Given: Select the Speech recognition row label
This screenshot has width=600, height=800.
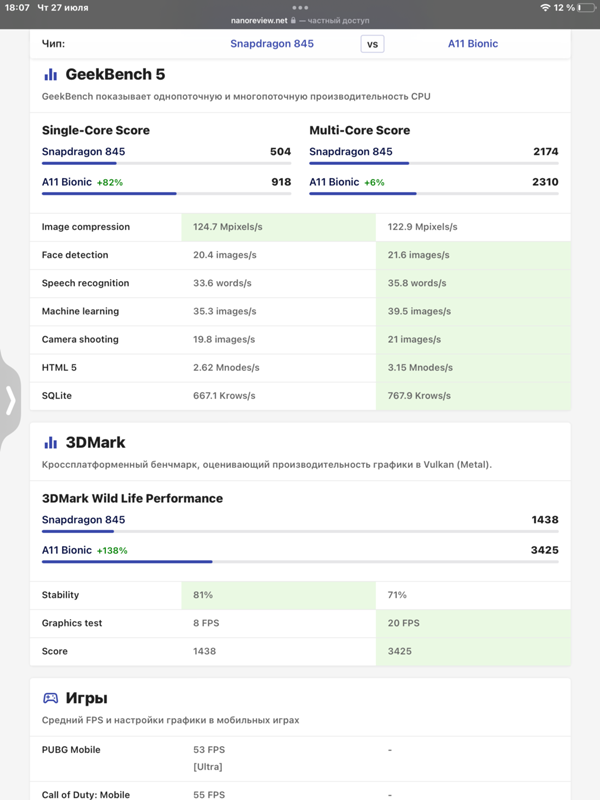Looking at the screenshot, I should pos(85,283).
